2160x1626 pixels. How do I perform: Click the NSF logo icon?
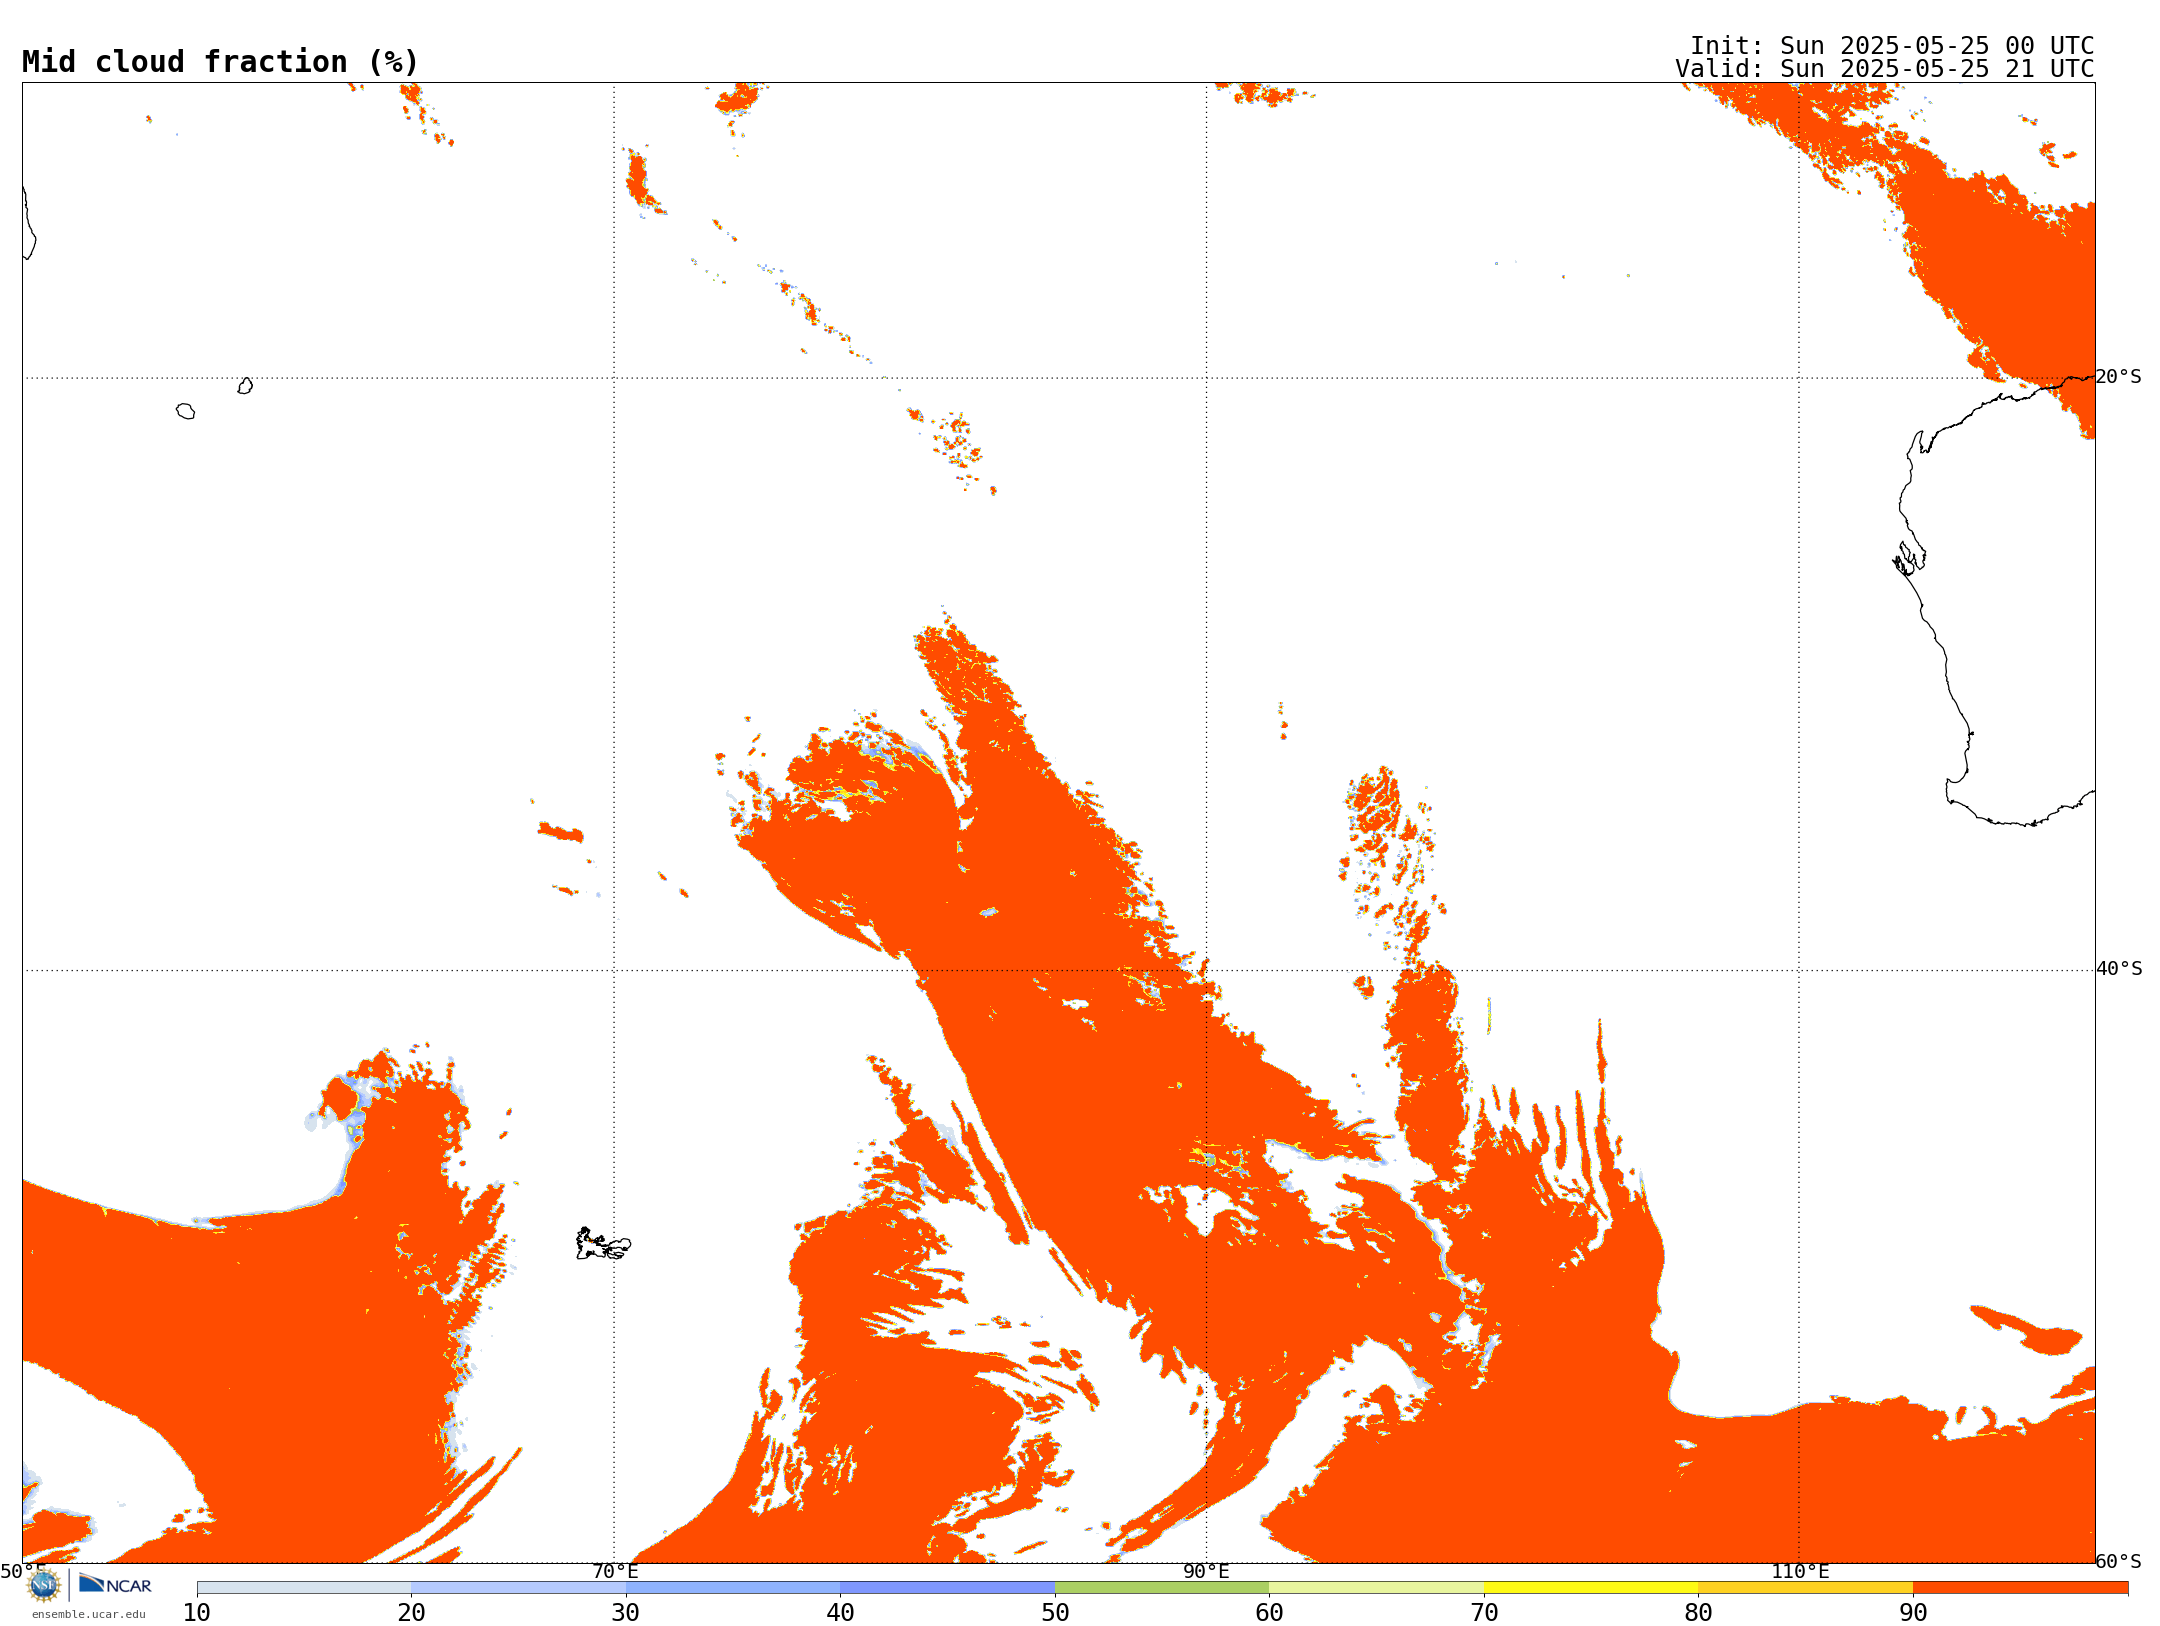[44, 1585]
